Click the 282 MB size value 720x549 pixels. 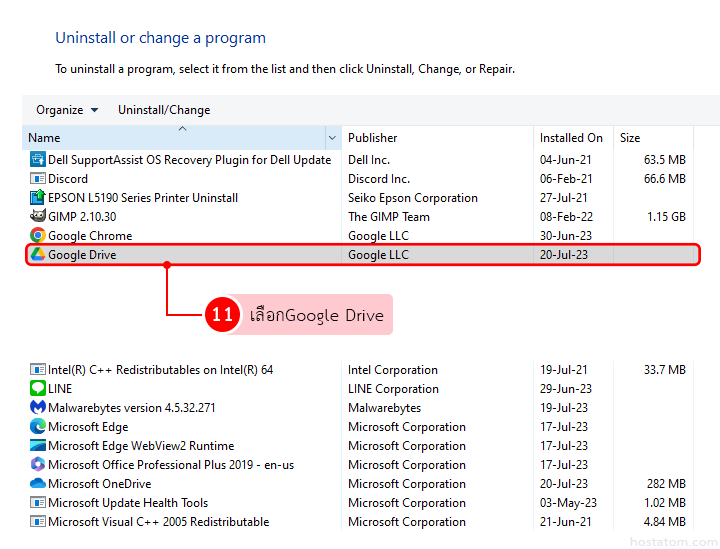(x=666, y=484)
